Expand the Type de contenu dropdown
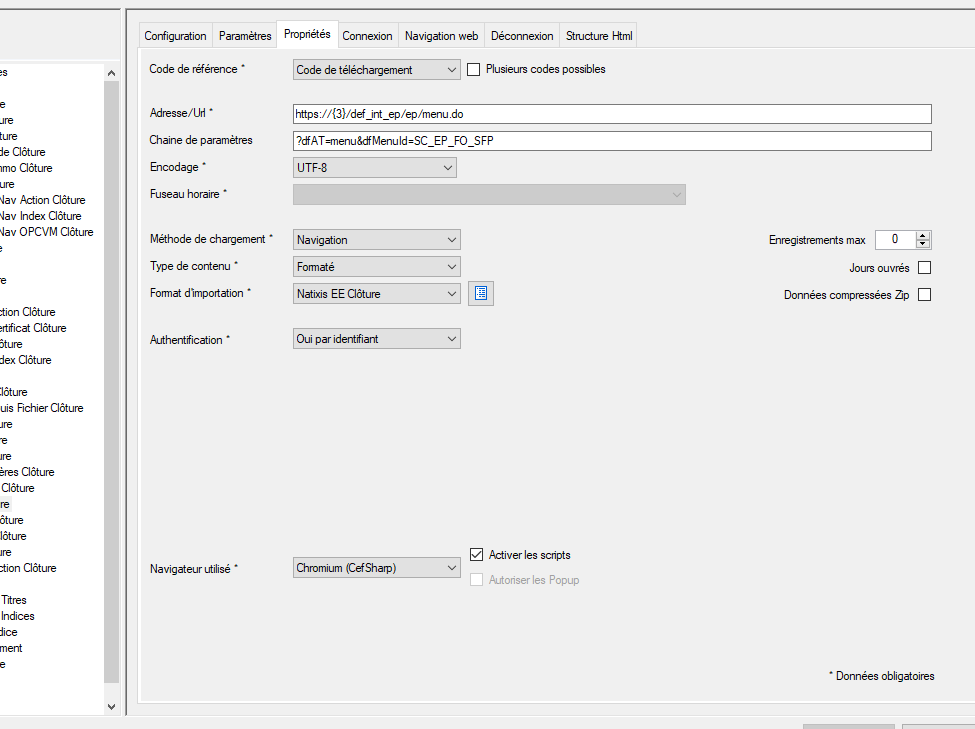Screen dimensions: 975x729 pyautogui.click(x=376, y=267)
